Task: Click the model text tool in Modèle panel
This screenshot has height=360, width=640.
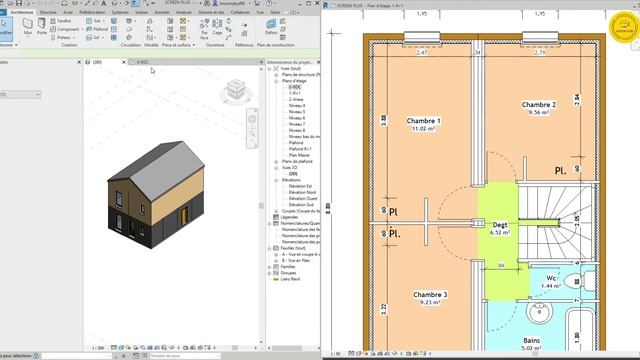Action: click(x=149, y=21)
